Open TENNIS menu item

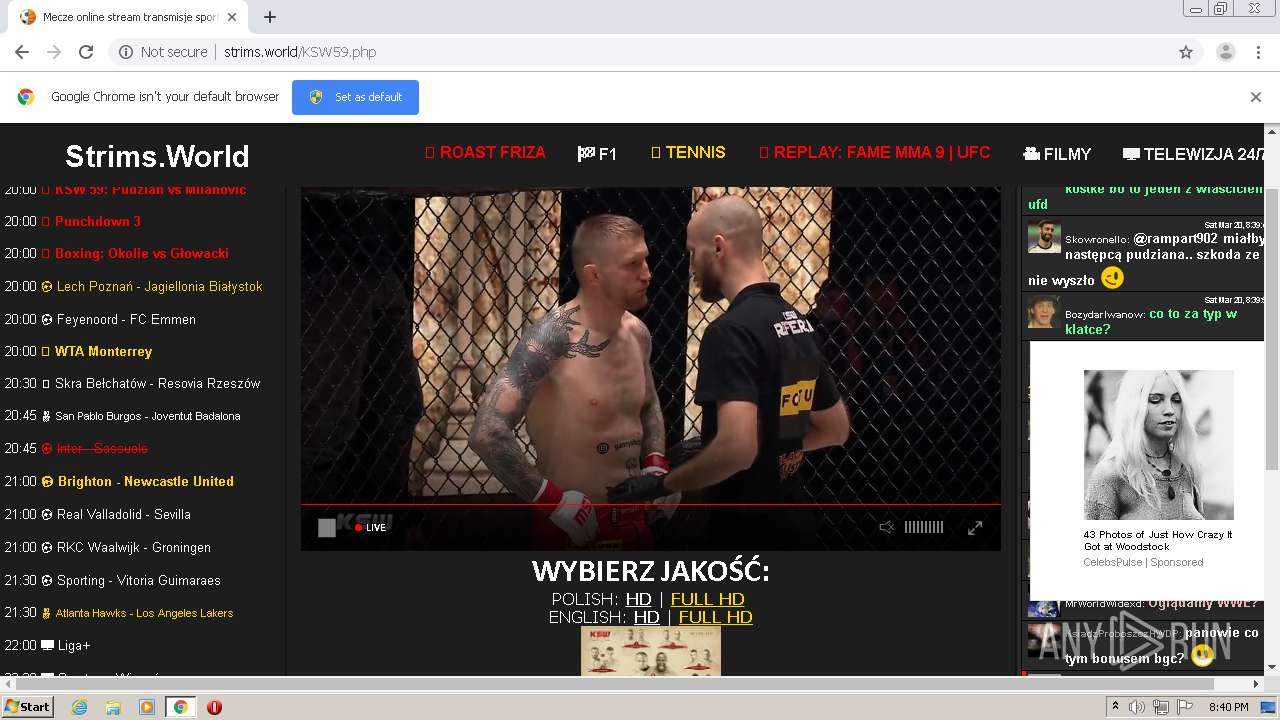pos(688,153)
